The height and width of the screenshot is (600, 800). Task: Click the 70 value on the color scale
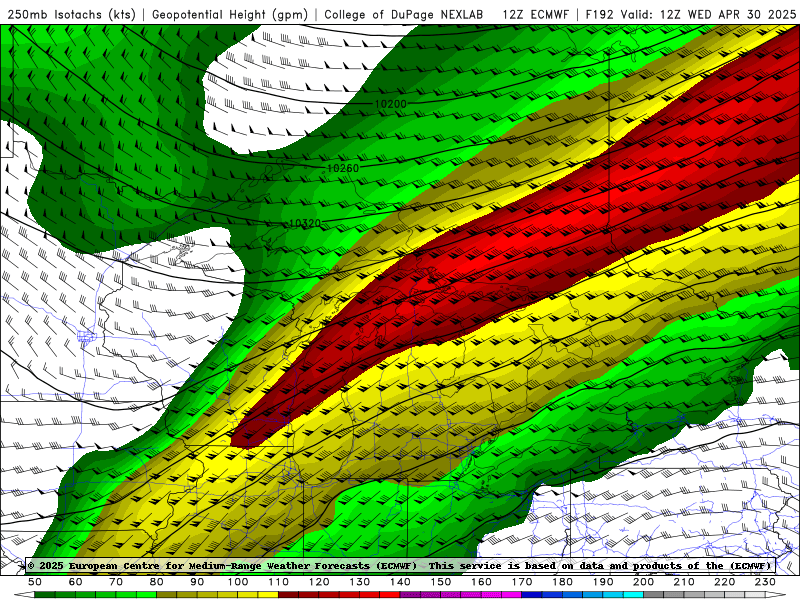click(116, 582)
